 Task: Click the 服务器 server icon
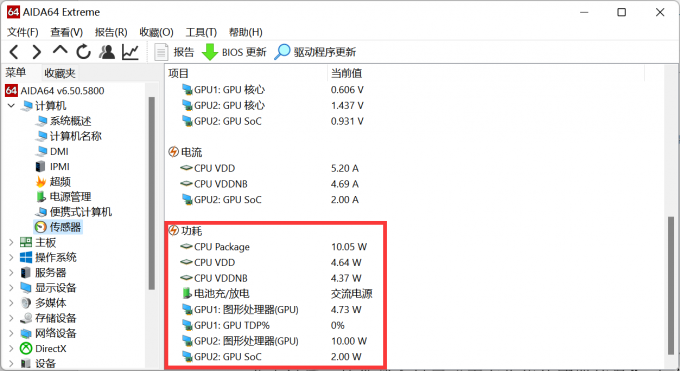pos(26,273)
